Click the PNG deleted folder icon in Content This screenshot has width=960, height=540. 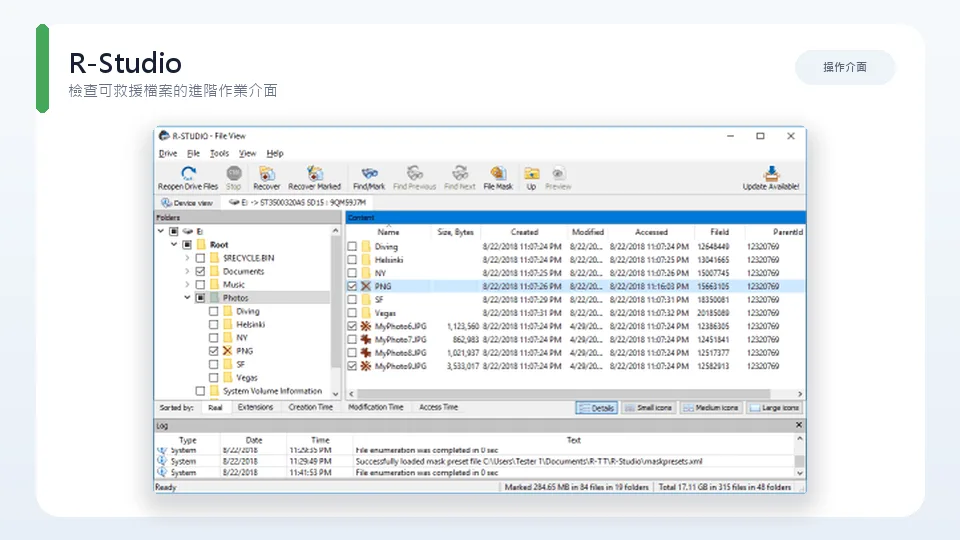coord(366,286)
